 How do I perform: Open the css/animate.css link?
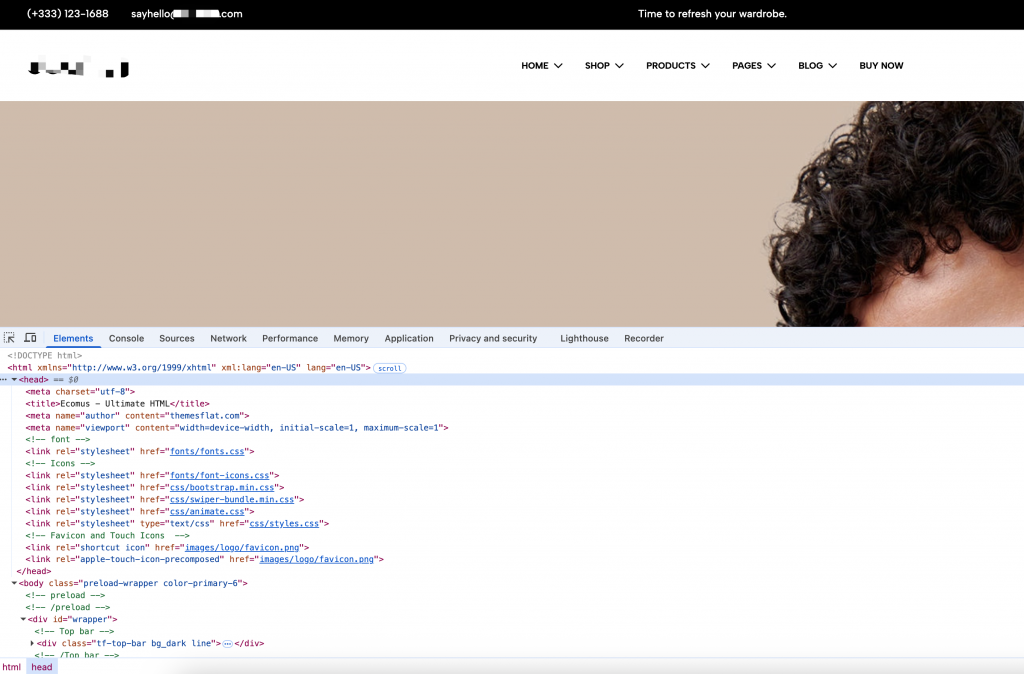click(x=207, y=511)
